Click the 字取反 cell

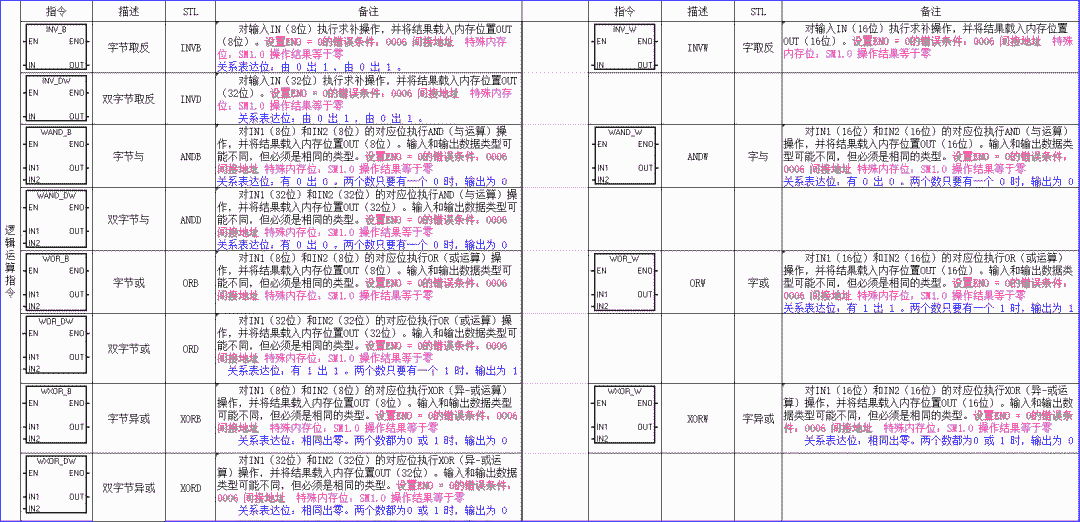[x=758, y=48]
